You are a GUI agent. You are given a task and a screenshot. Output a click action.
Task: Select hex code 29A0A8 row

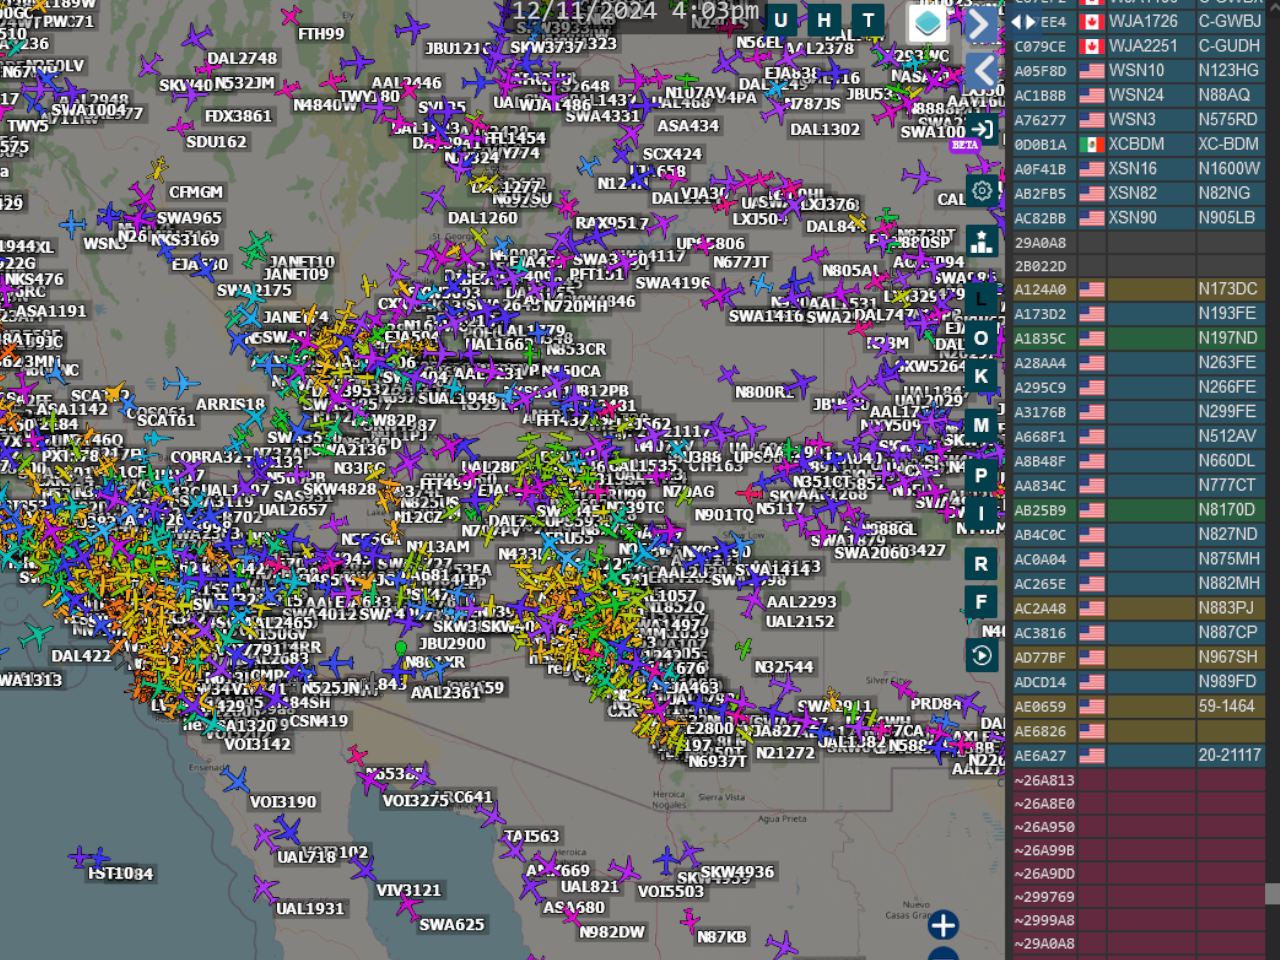coord(1138,242)
